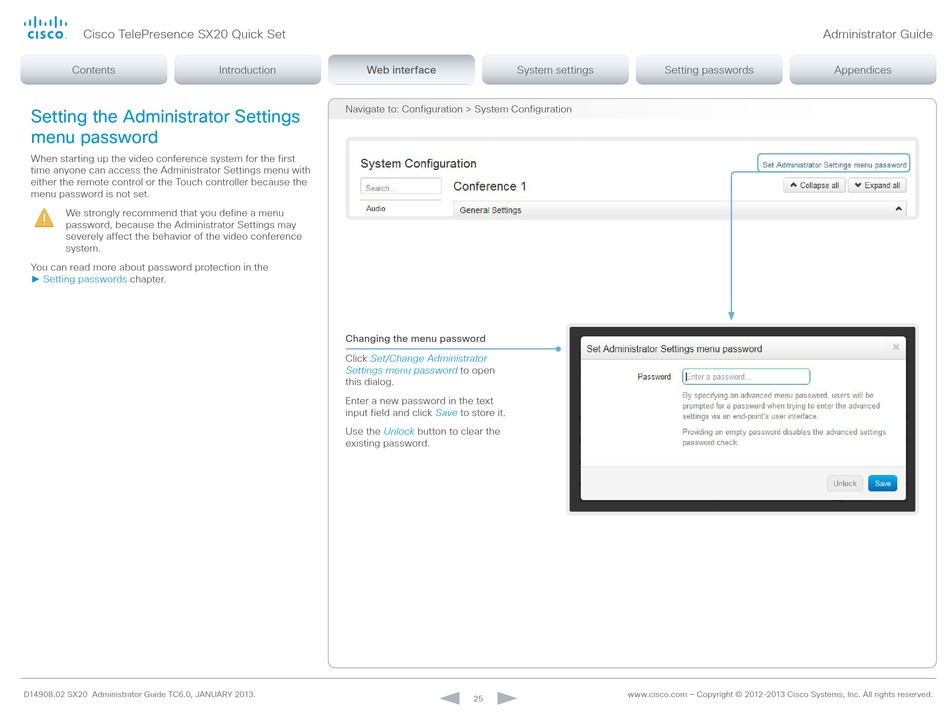Viewport: 950px width, 711px height.
Task: Click the Collapse all button
Action: (814, 185)
